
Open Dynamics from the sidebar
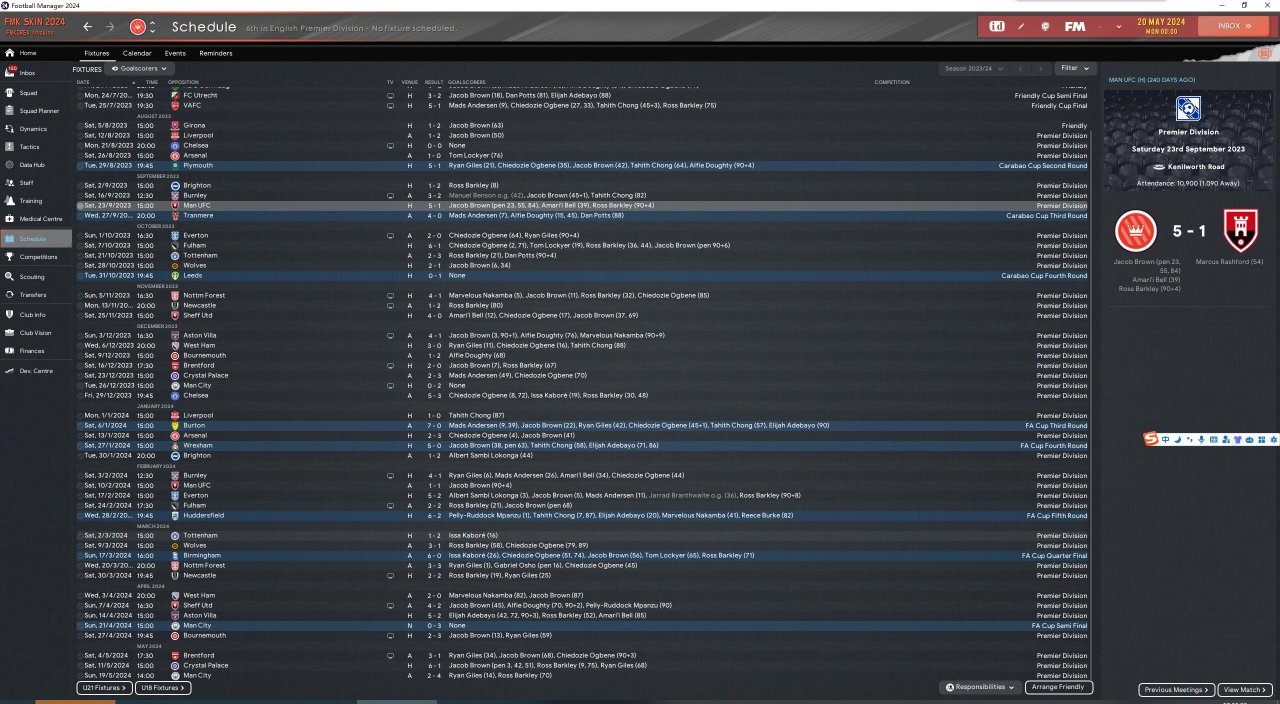point(36,129)
